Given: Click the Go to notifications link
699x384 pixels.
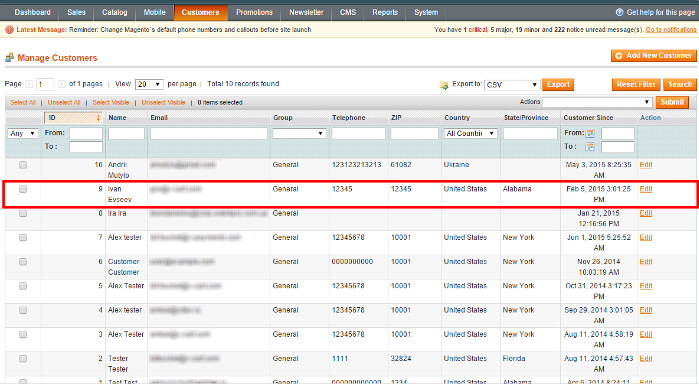Looking at the screenshot, I should click(x=671, y=30).
